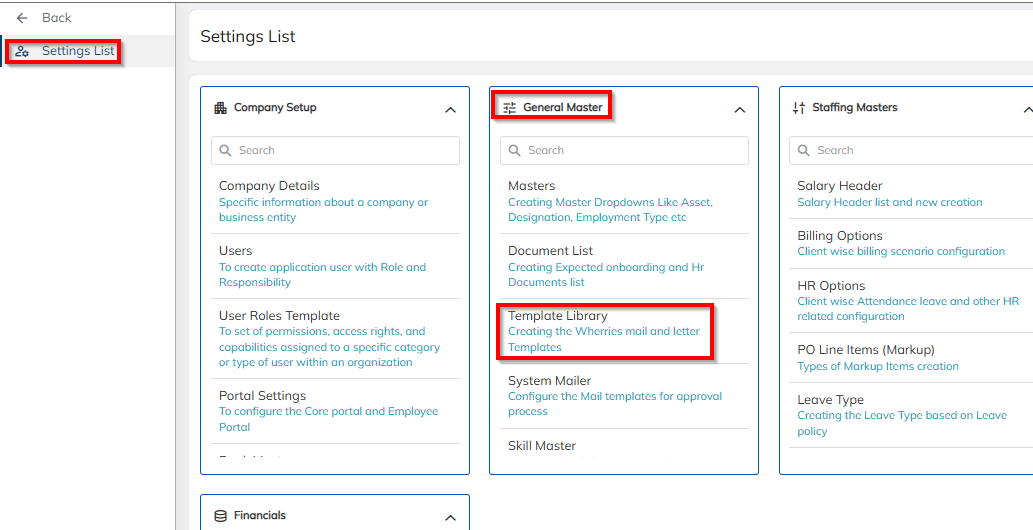This screenshot has width=1033, height=530.
Task: Click the Company Setup building icon
Action: click(x=221, y=108)
